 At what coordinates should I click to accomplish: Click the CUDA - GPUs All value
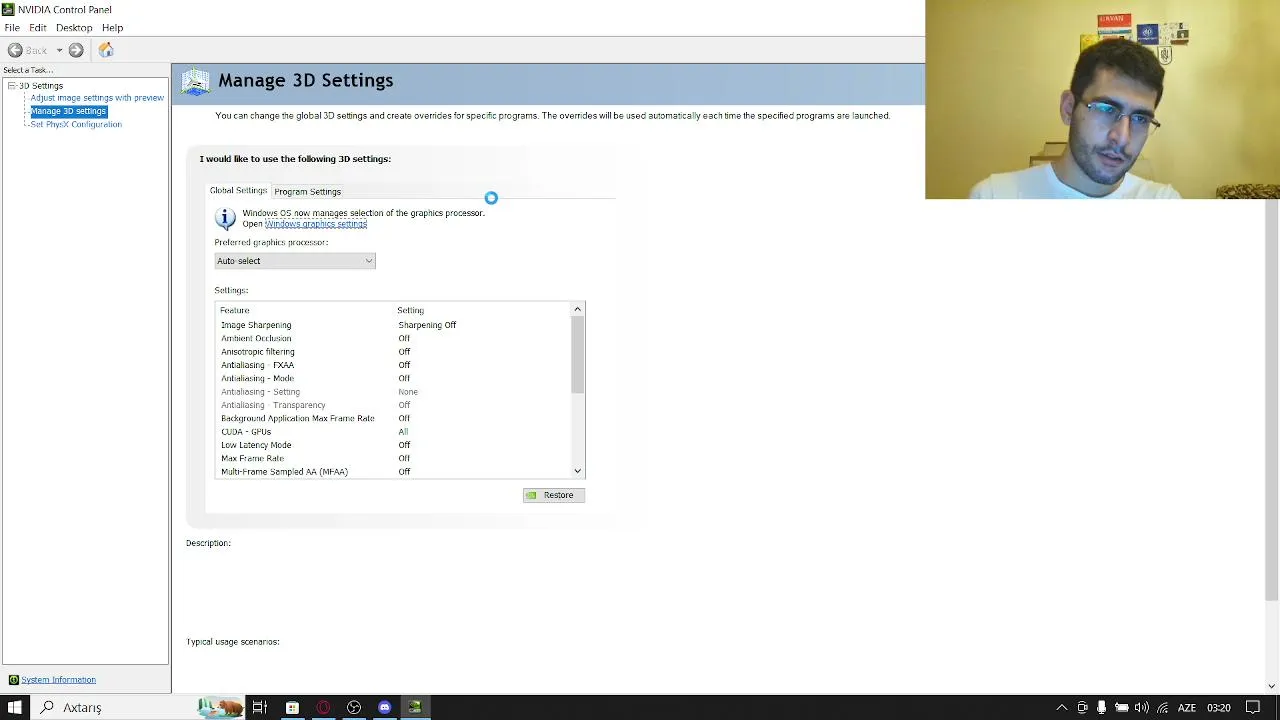[x=403, y=432]
